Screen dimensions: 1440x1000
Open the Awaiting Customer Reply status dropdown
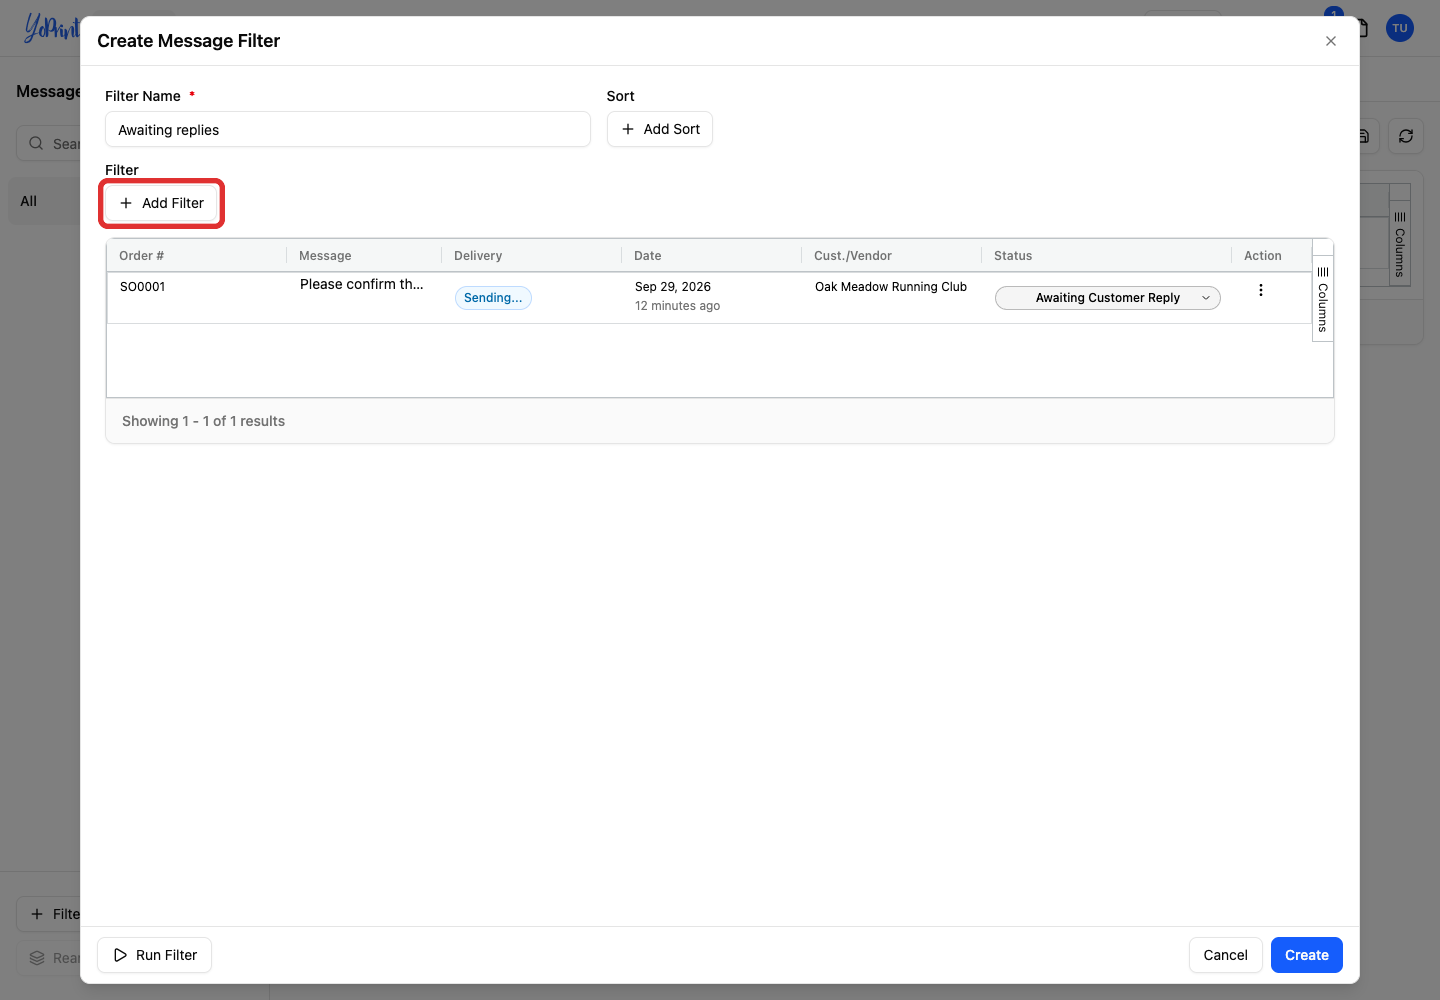tap(1108, 298)
